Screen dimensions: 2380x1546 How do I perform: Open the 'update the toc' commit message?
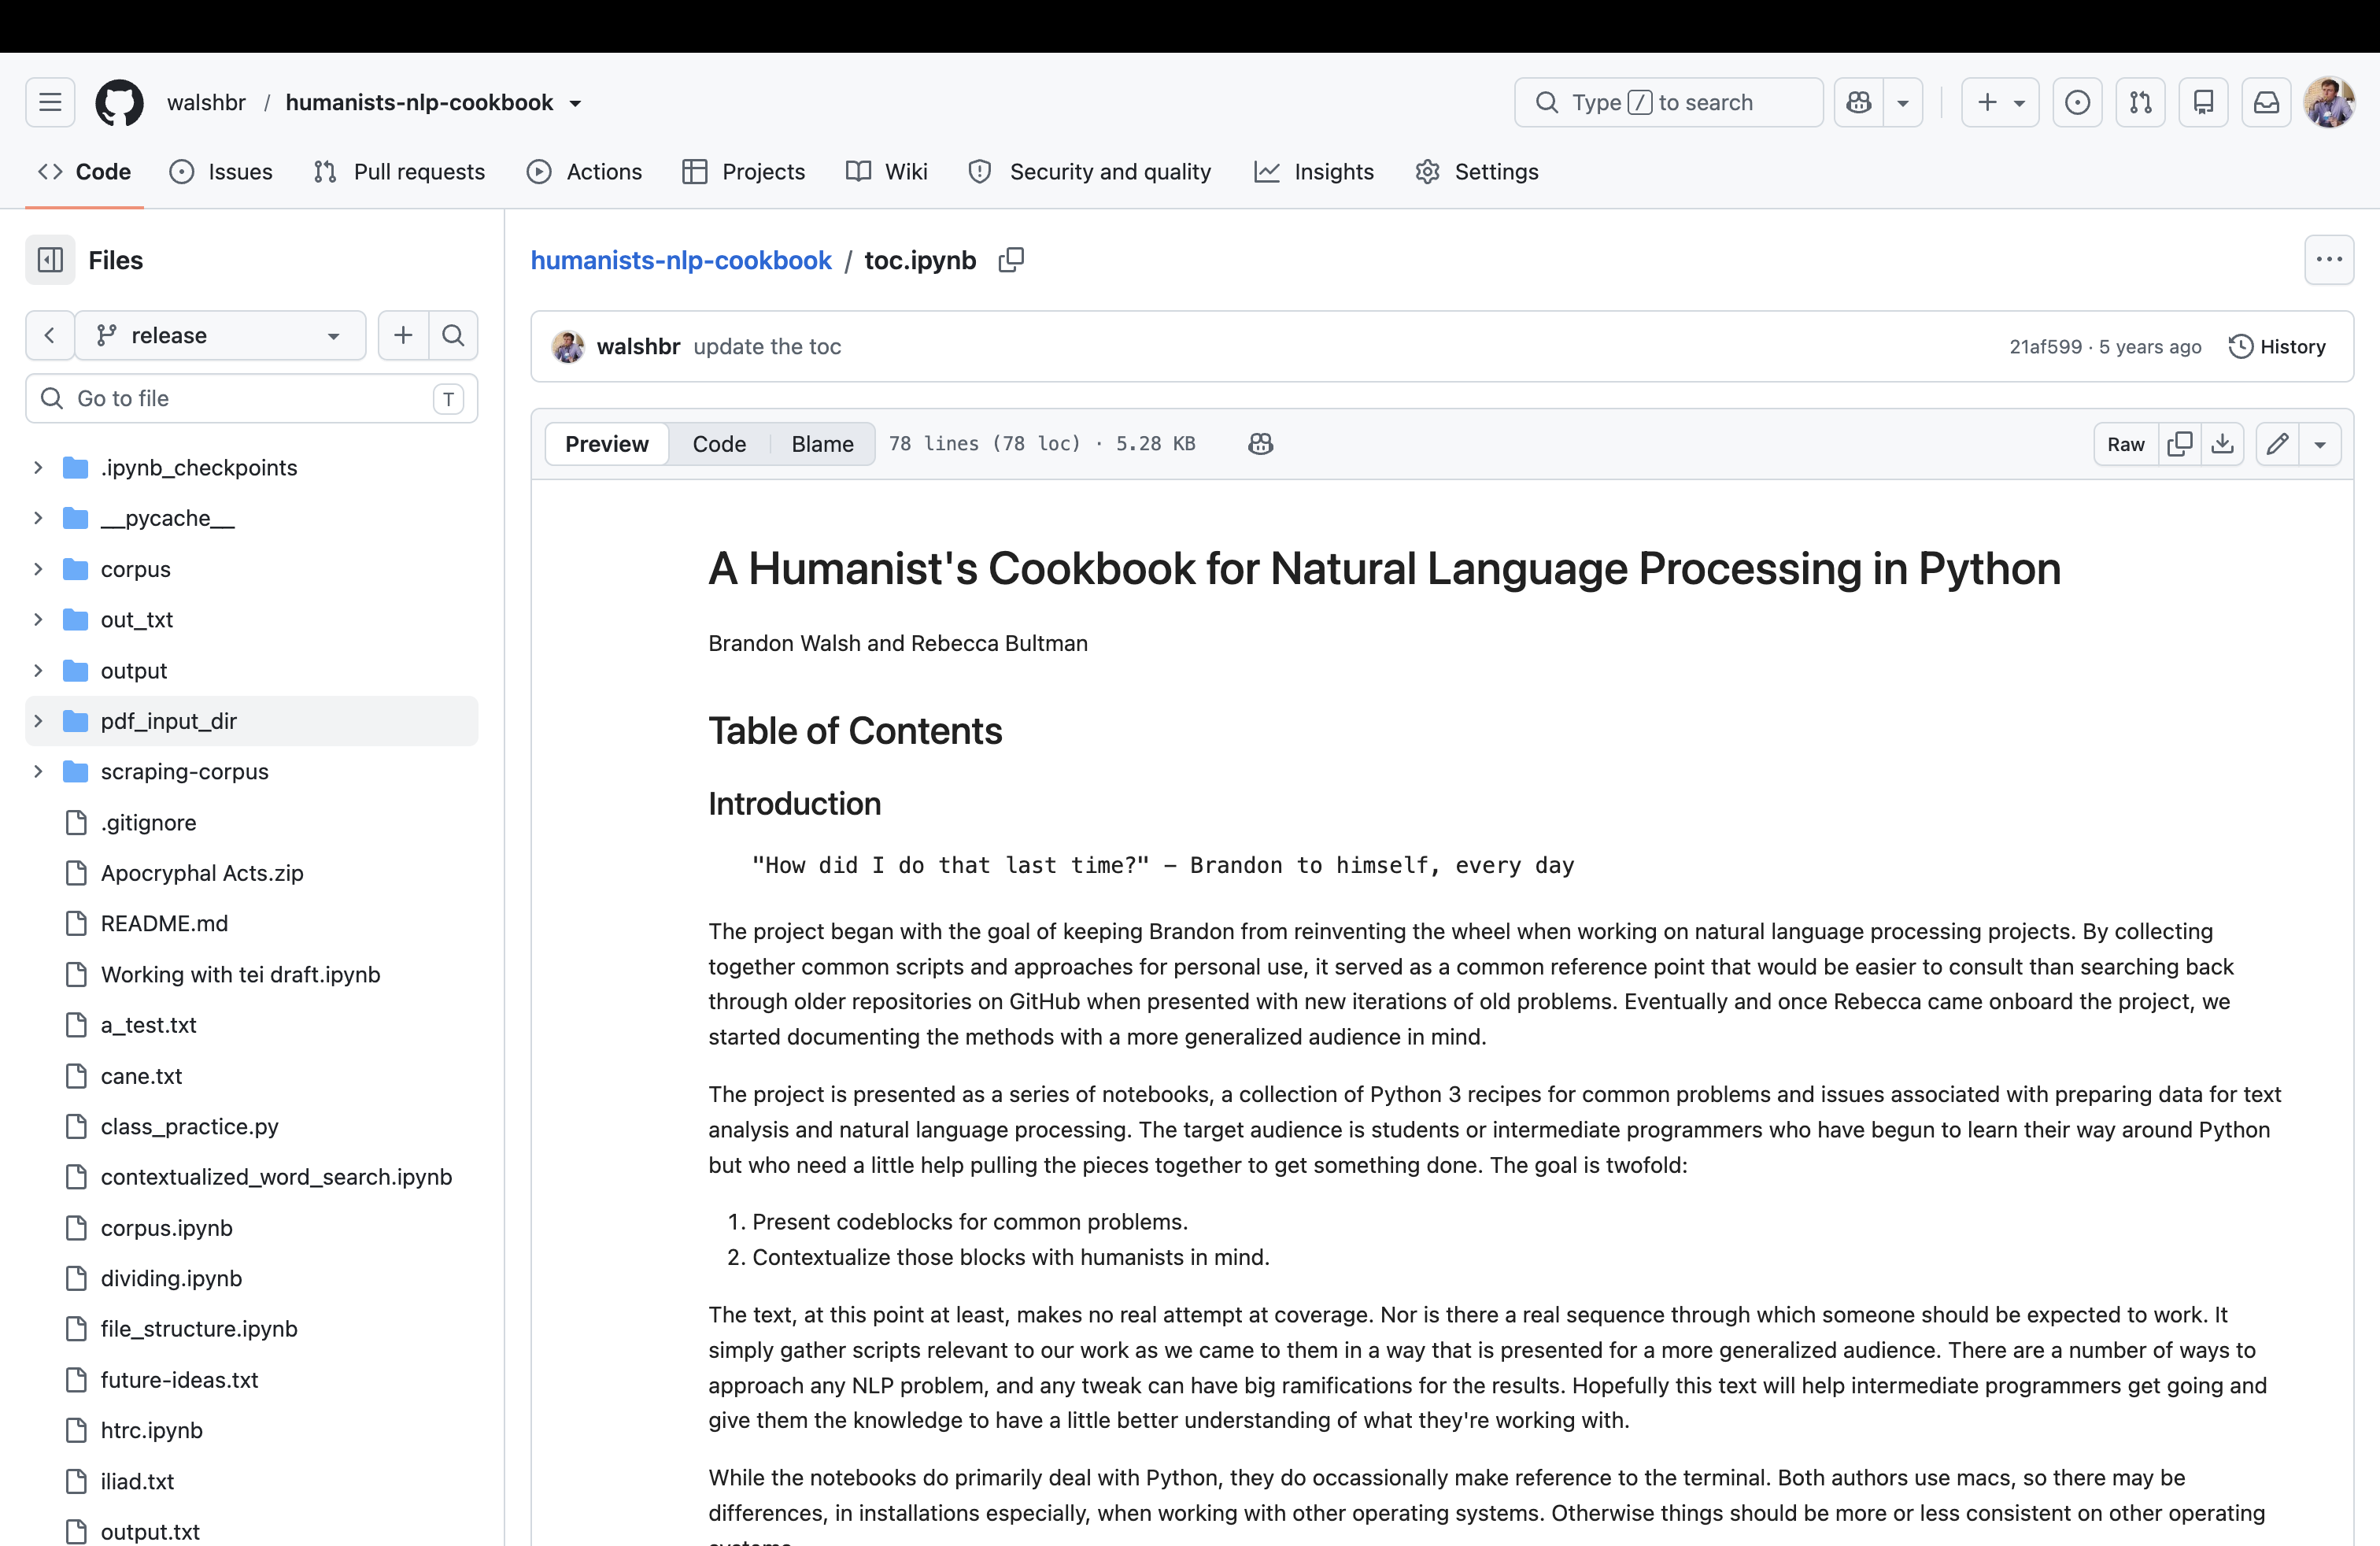click(767, 346)
